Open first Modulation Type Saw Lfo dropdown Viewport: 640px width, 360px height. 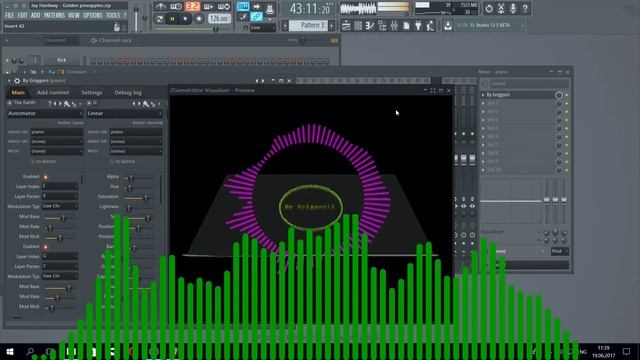(x=60, y=206)
